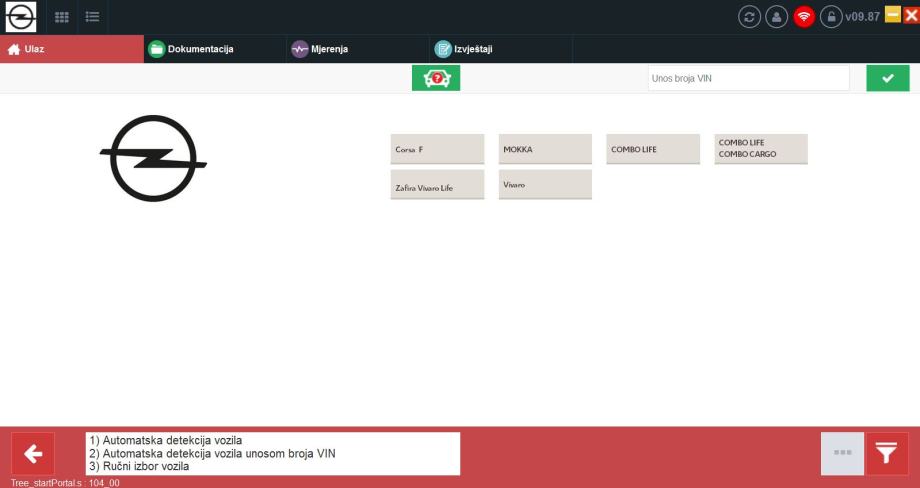Click automatic vehicle detection car icon
920x488 pixels.
click(436, 78)
